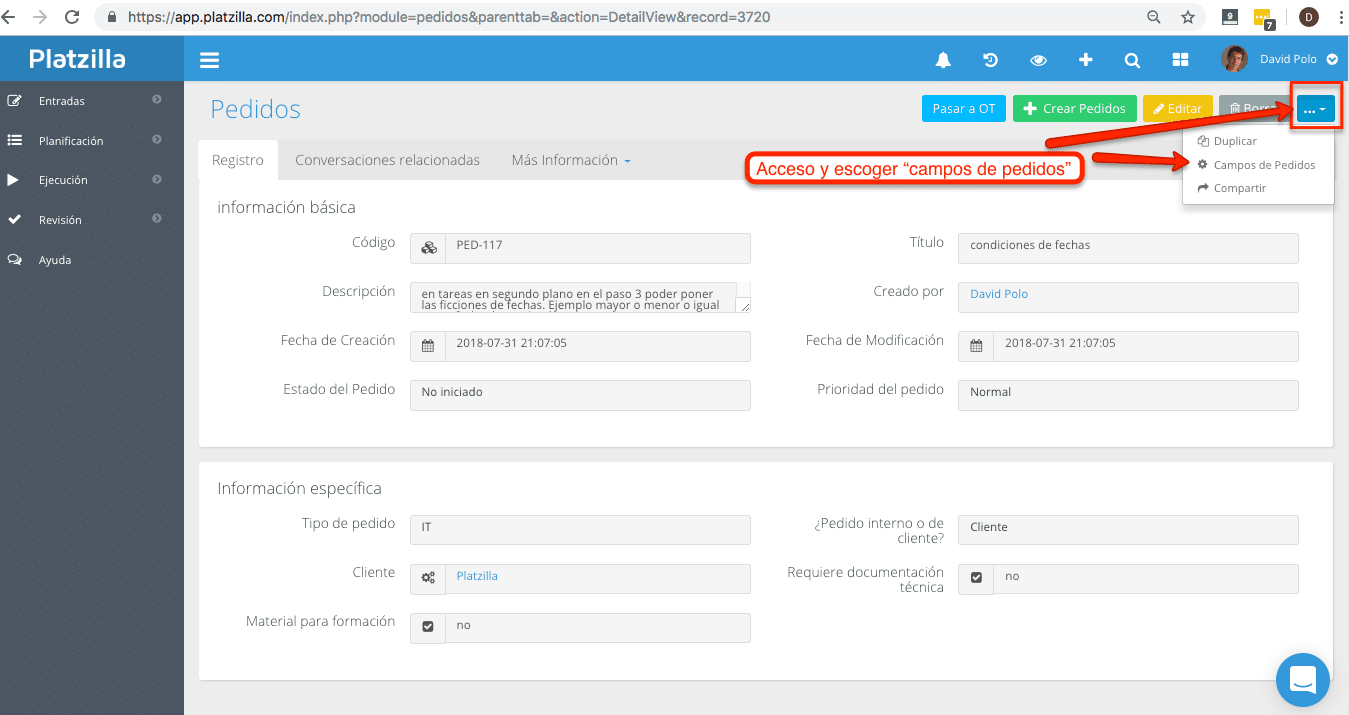Image resolution: width=1349 pixels, height=715 pixels.
Task: Select Campos de Pedidos menu entry
Action: (1257, 165)
